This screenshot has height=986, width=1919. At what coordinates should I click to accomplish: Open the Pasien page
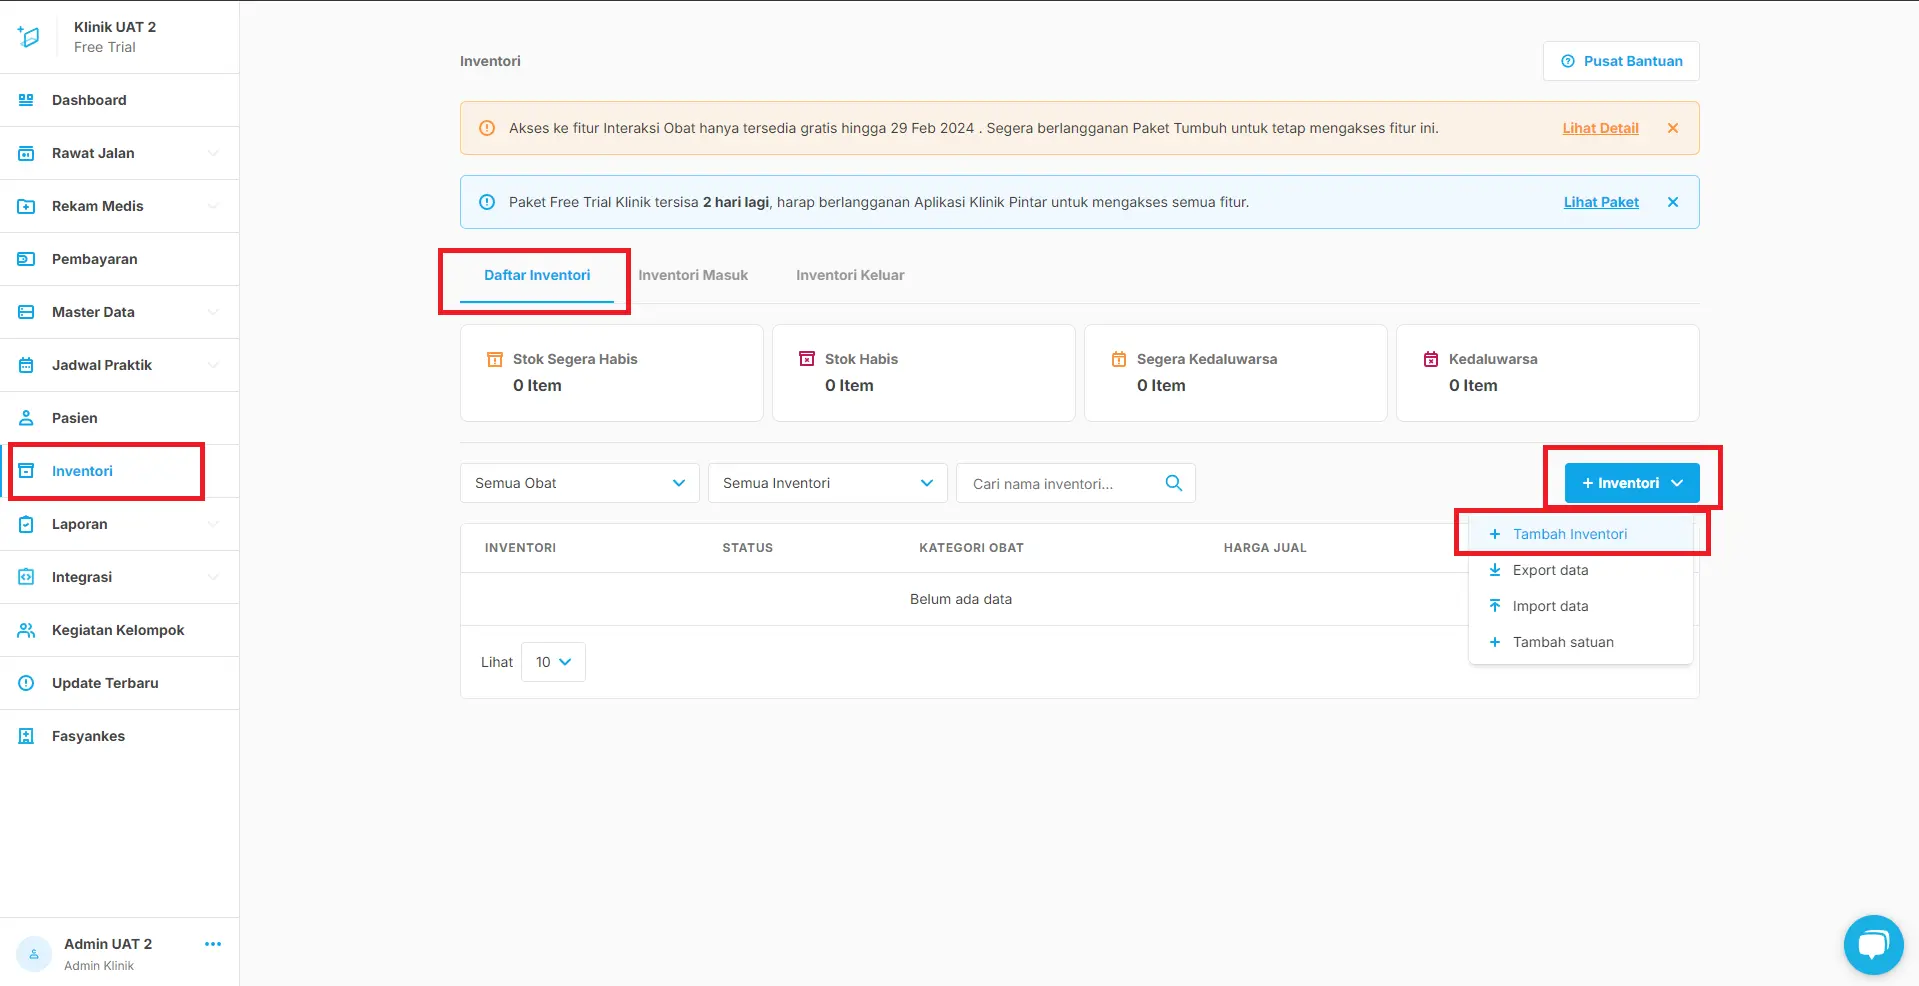[x=120, y=418]
